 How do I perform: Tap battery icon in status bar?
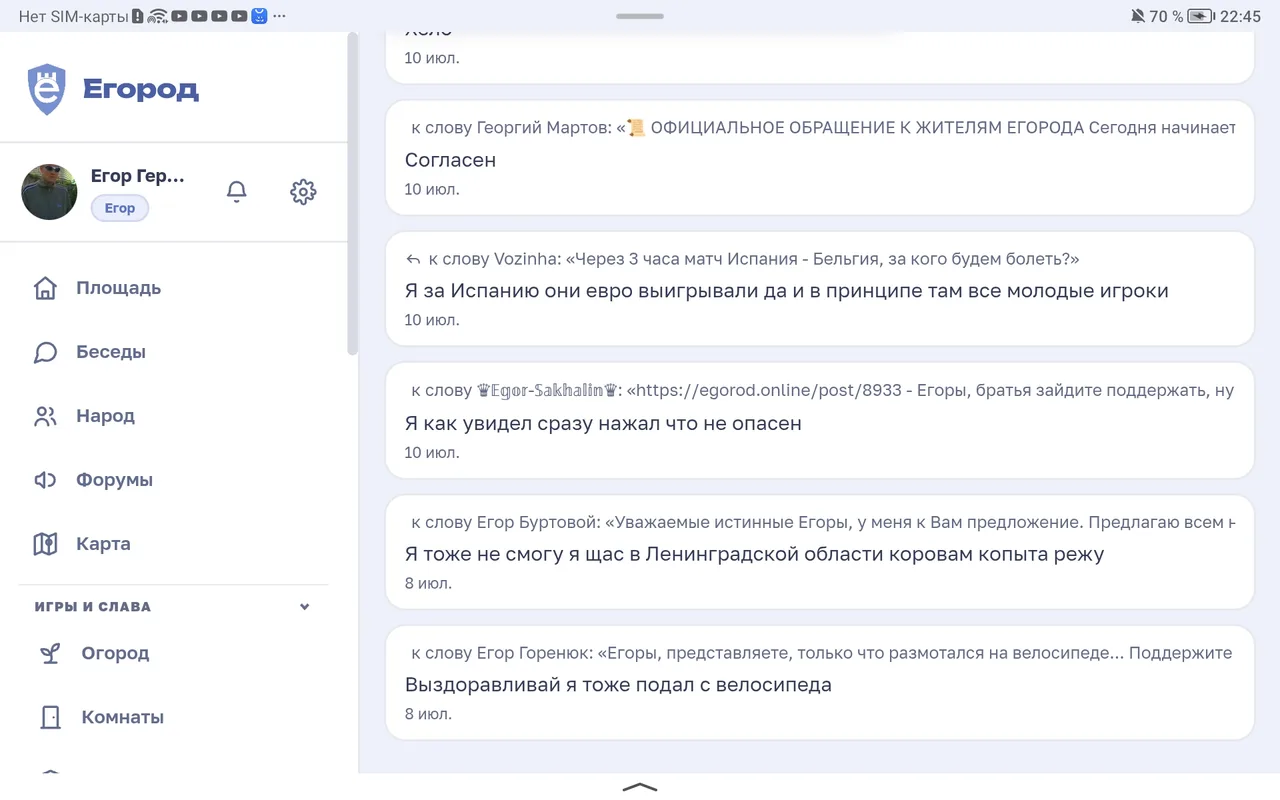click(x=1200, y=16)
